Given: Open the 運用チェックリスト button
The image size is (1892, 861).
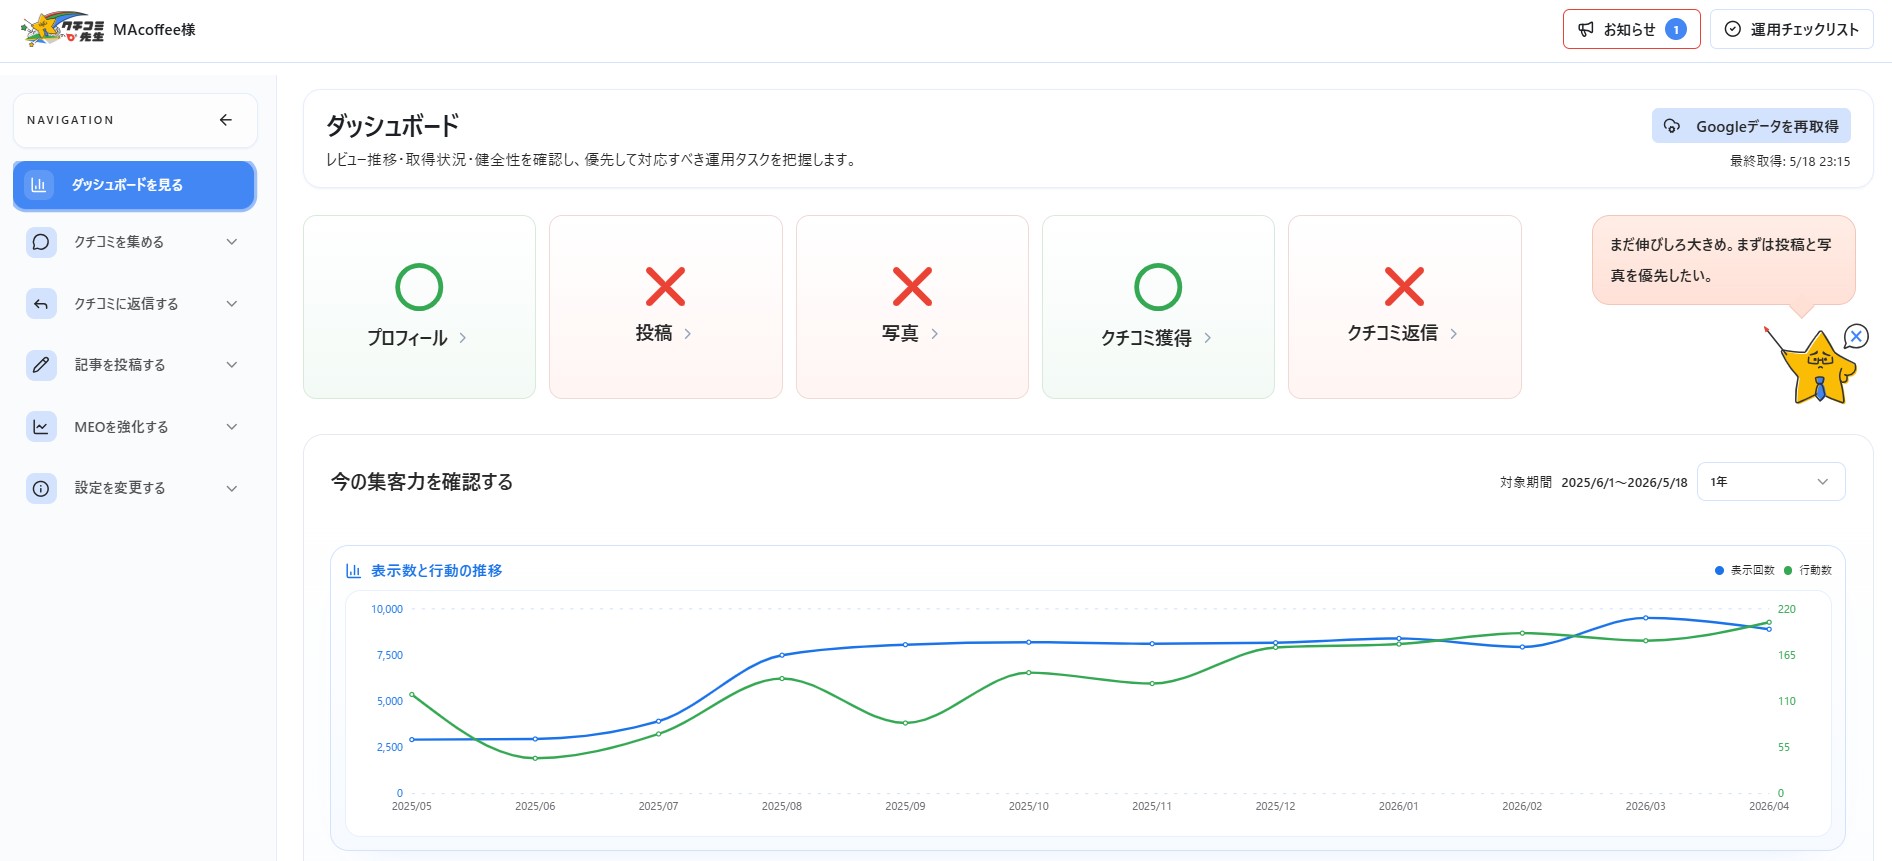Looking at the screenshot, I should [1791, 29].
